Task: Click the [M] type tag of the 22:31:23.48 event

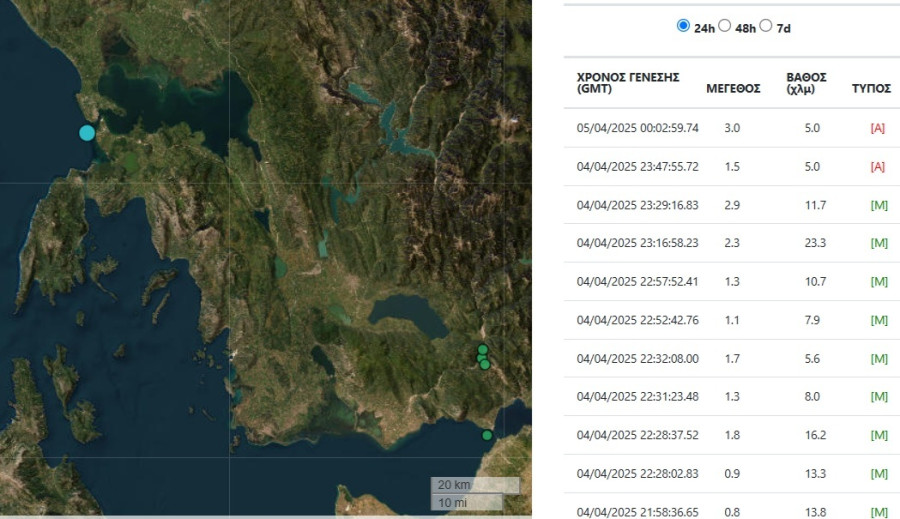Action: 879,396
